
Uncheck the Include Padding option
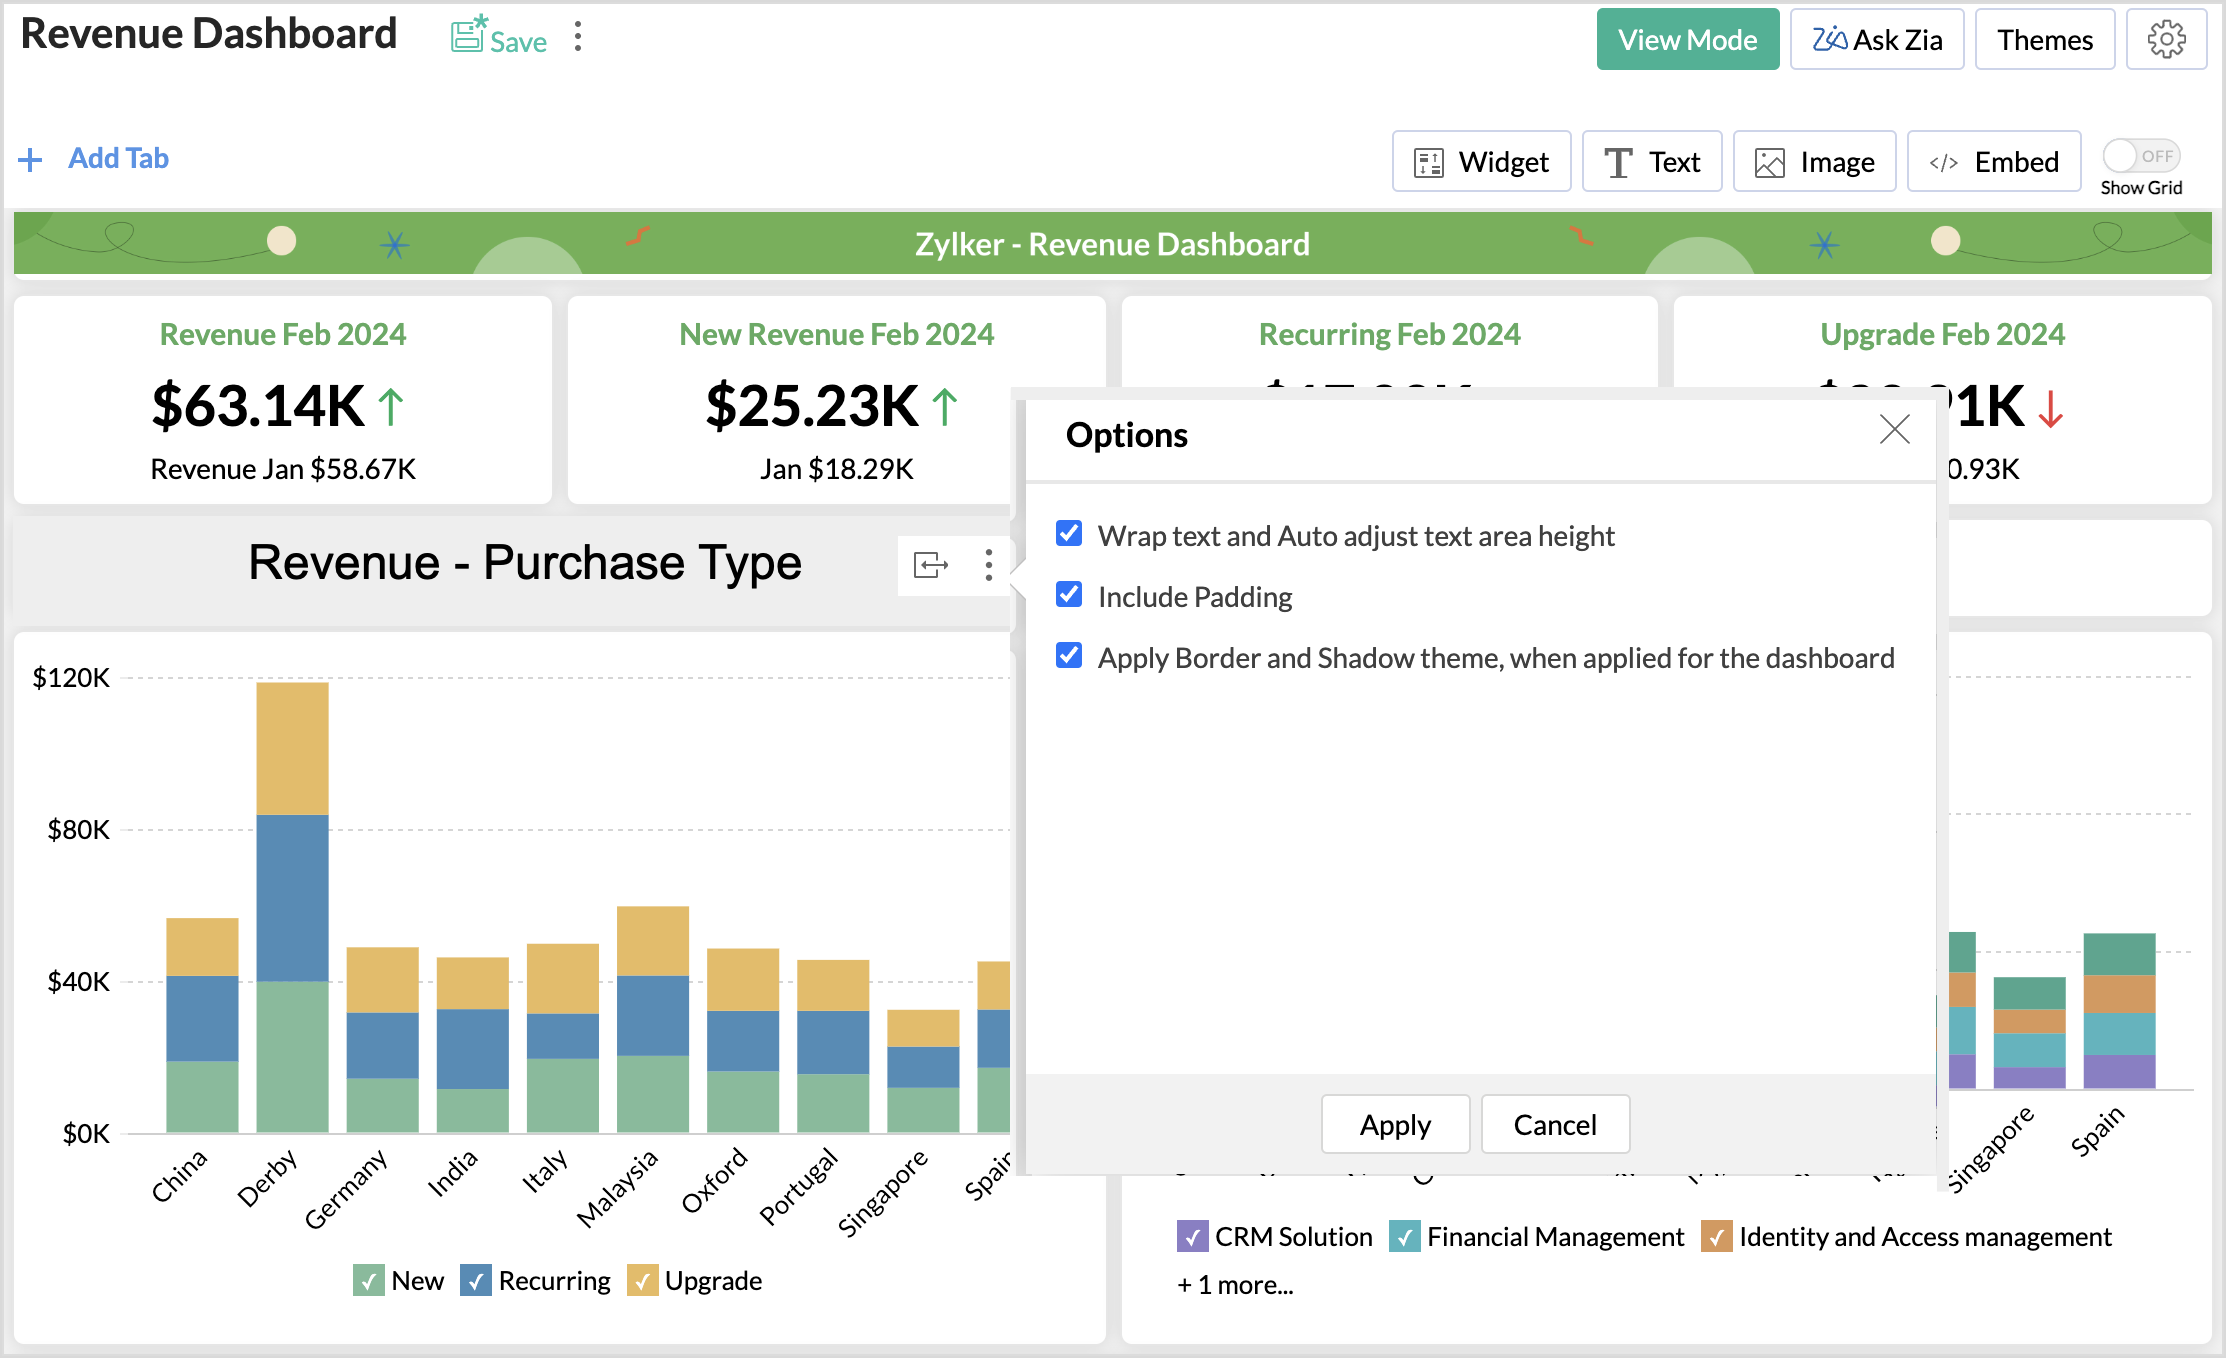(1068, 594)
